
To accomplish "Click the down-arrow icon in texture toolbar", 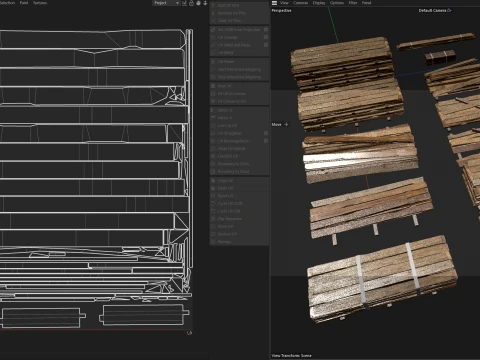I will click(205, 3).
